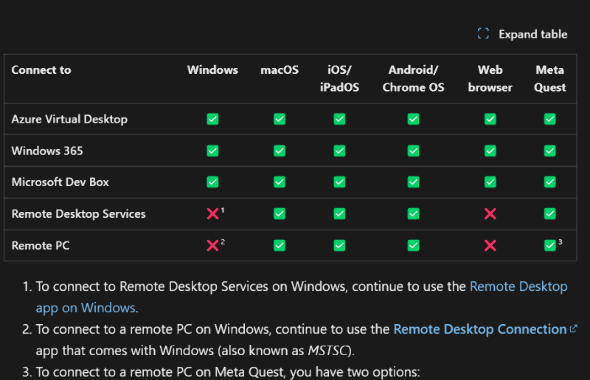Click the italic 'MSTSC' text in footnote 2
This screenshot has height=380, width=590.
coord(328,351)
